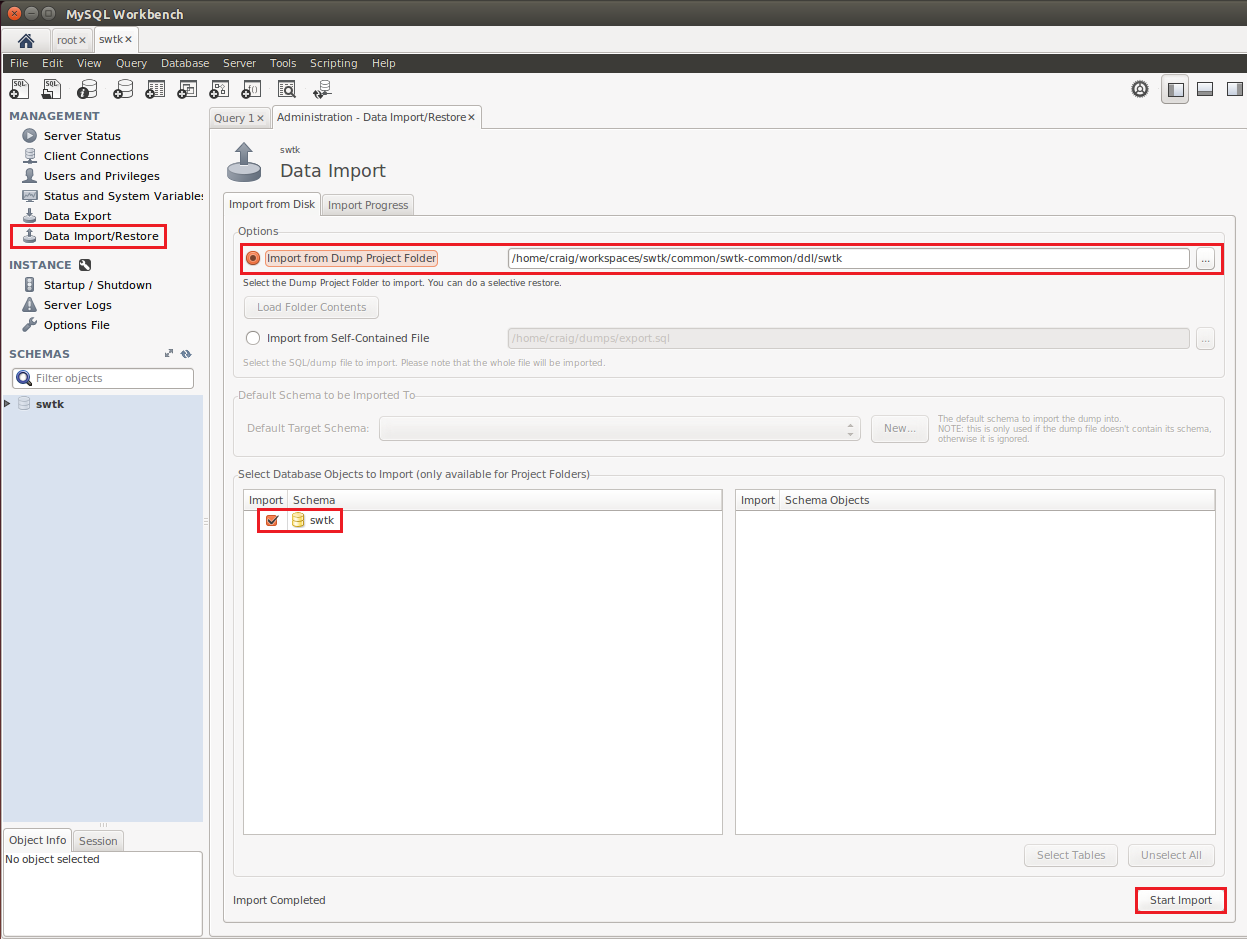The image size is (1247, 939).
Task: Expand the swtk schema in the sidebar
Action: [x=9, y=403]
